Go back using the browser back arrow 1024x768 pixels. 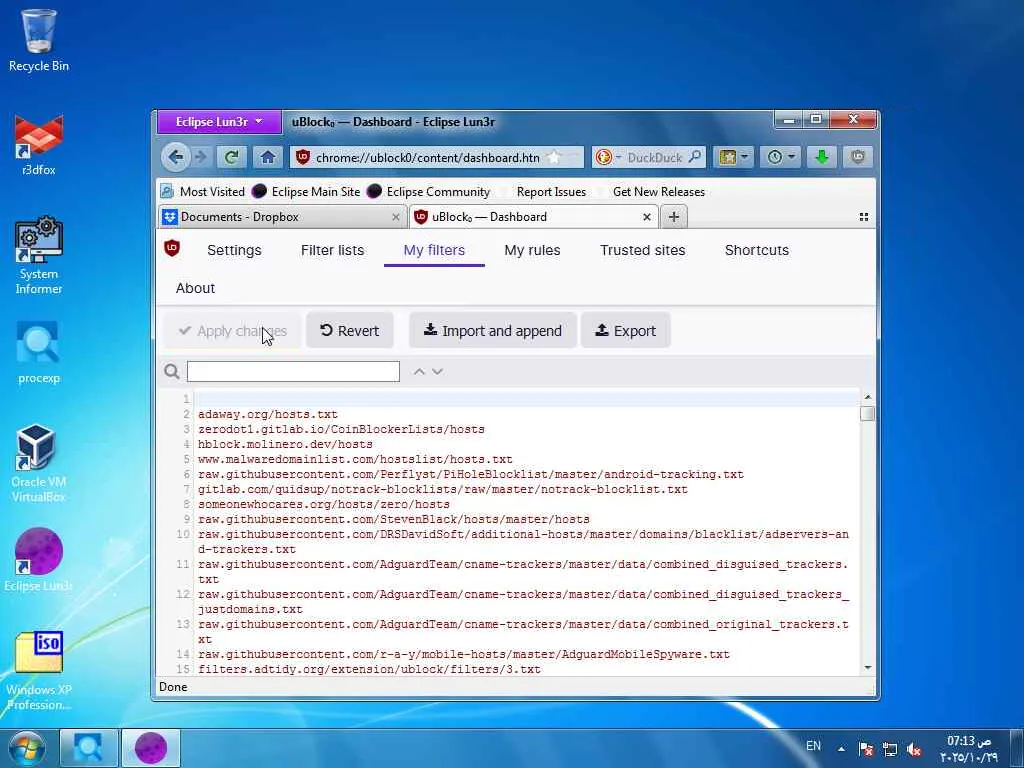coord(176,157)
